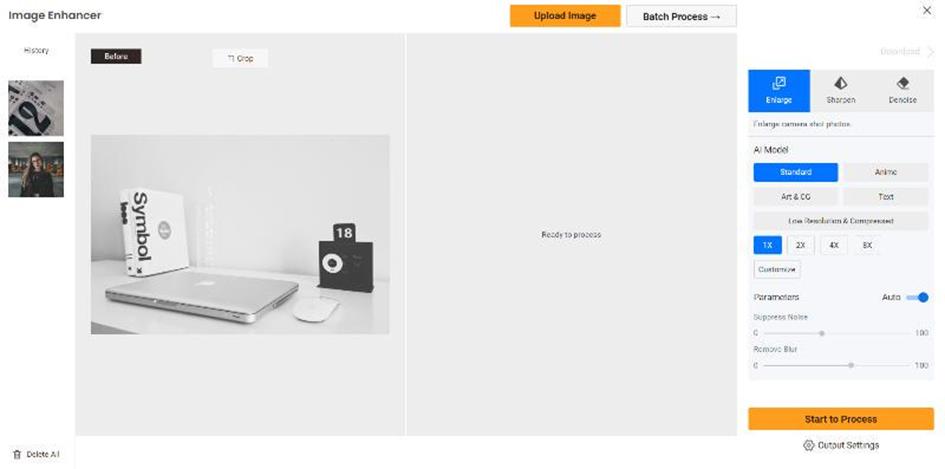Toggle the Auto parameters switch
The height and width of the screenshot is (469, 945).
click(x=917, y=297)
